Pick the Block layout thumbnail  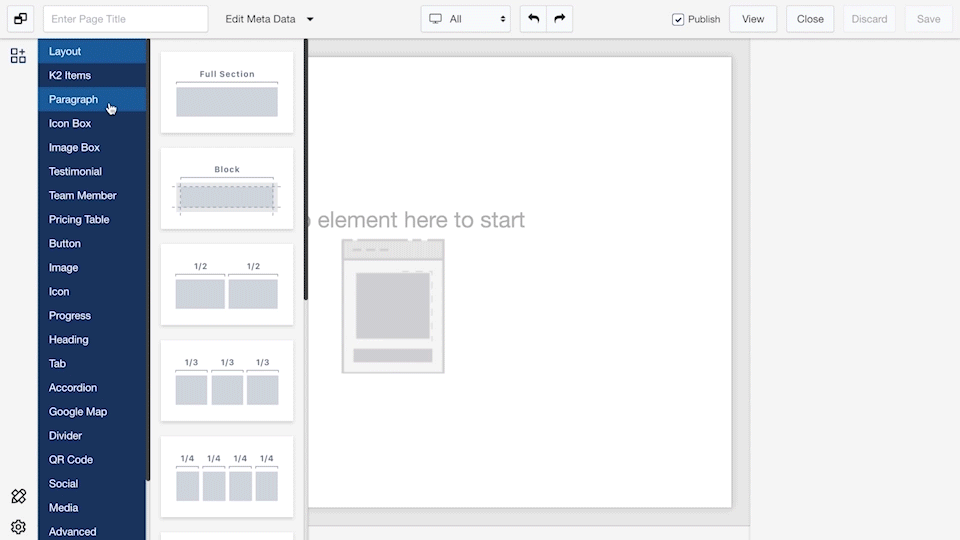[x=227, y=189]
